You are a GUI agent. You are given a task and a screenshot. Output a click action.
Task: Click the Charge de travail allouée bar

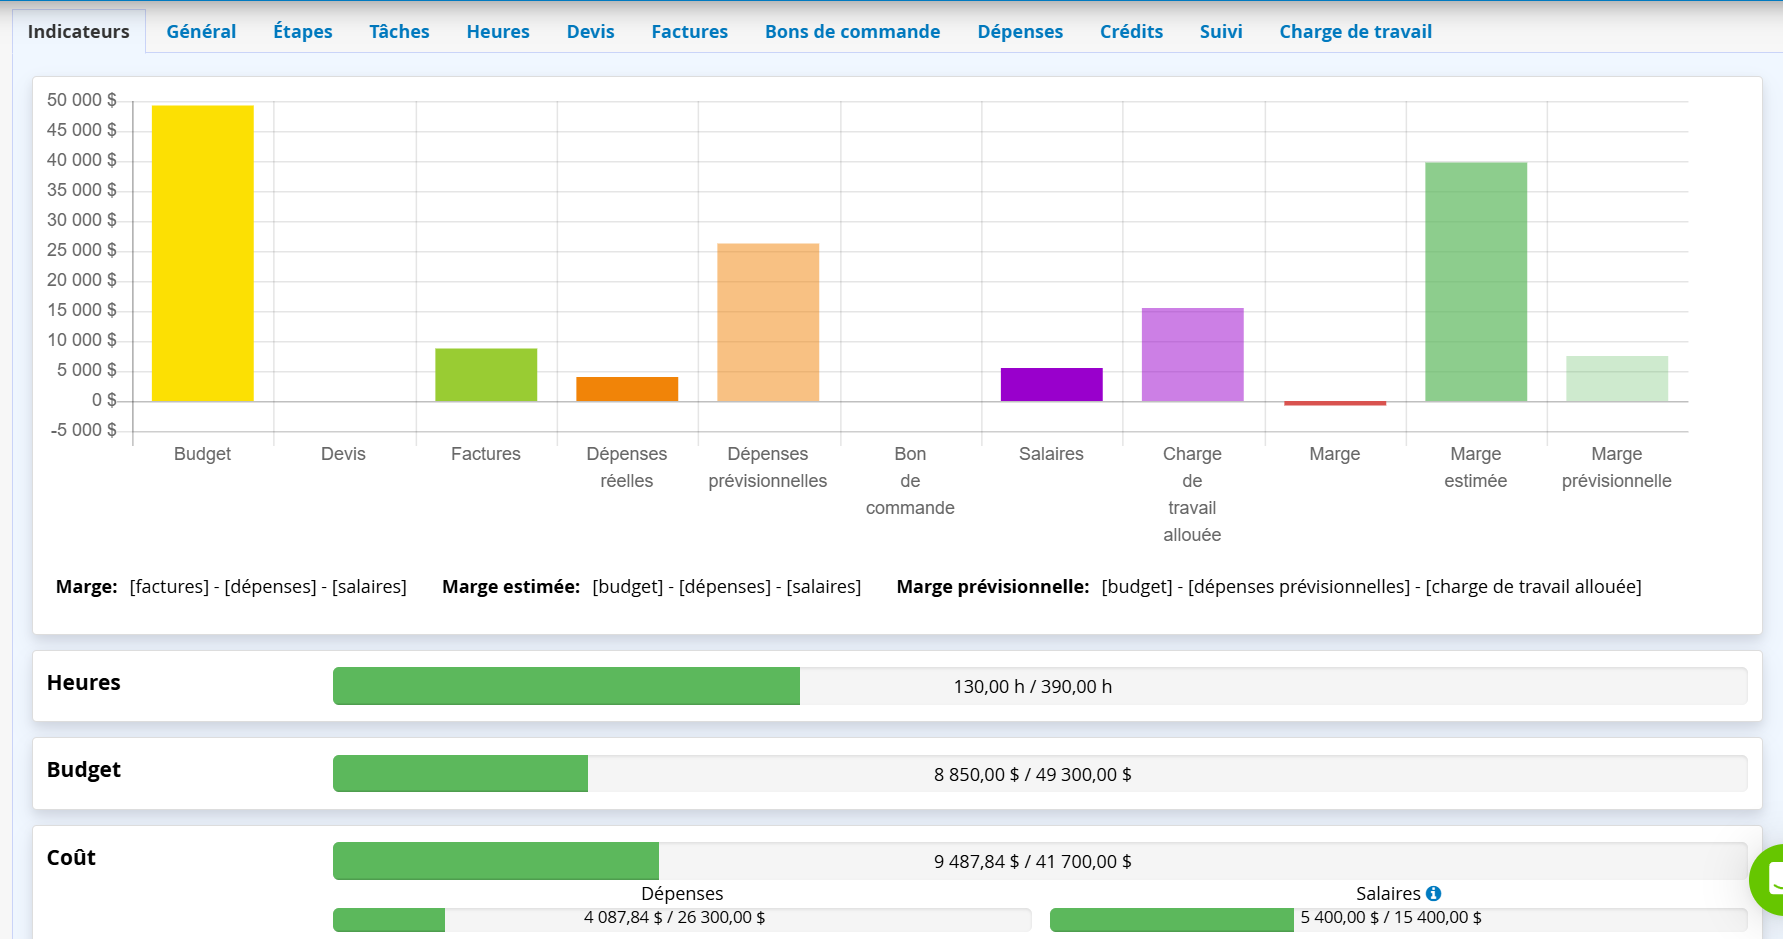point(1193,355)
